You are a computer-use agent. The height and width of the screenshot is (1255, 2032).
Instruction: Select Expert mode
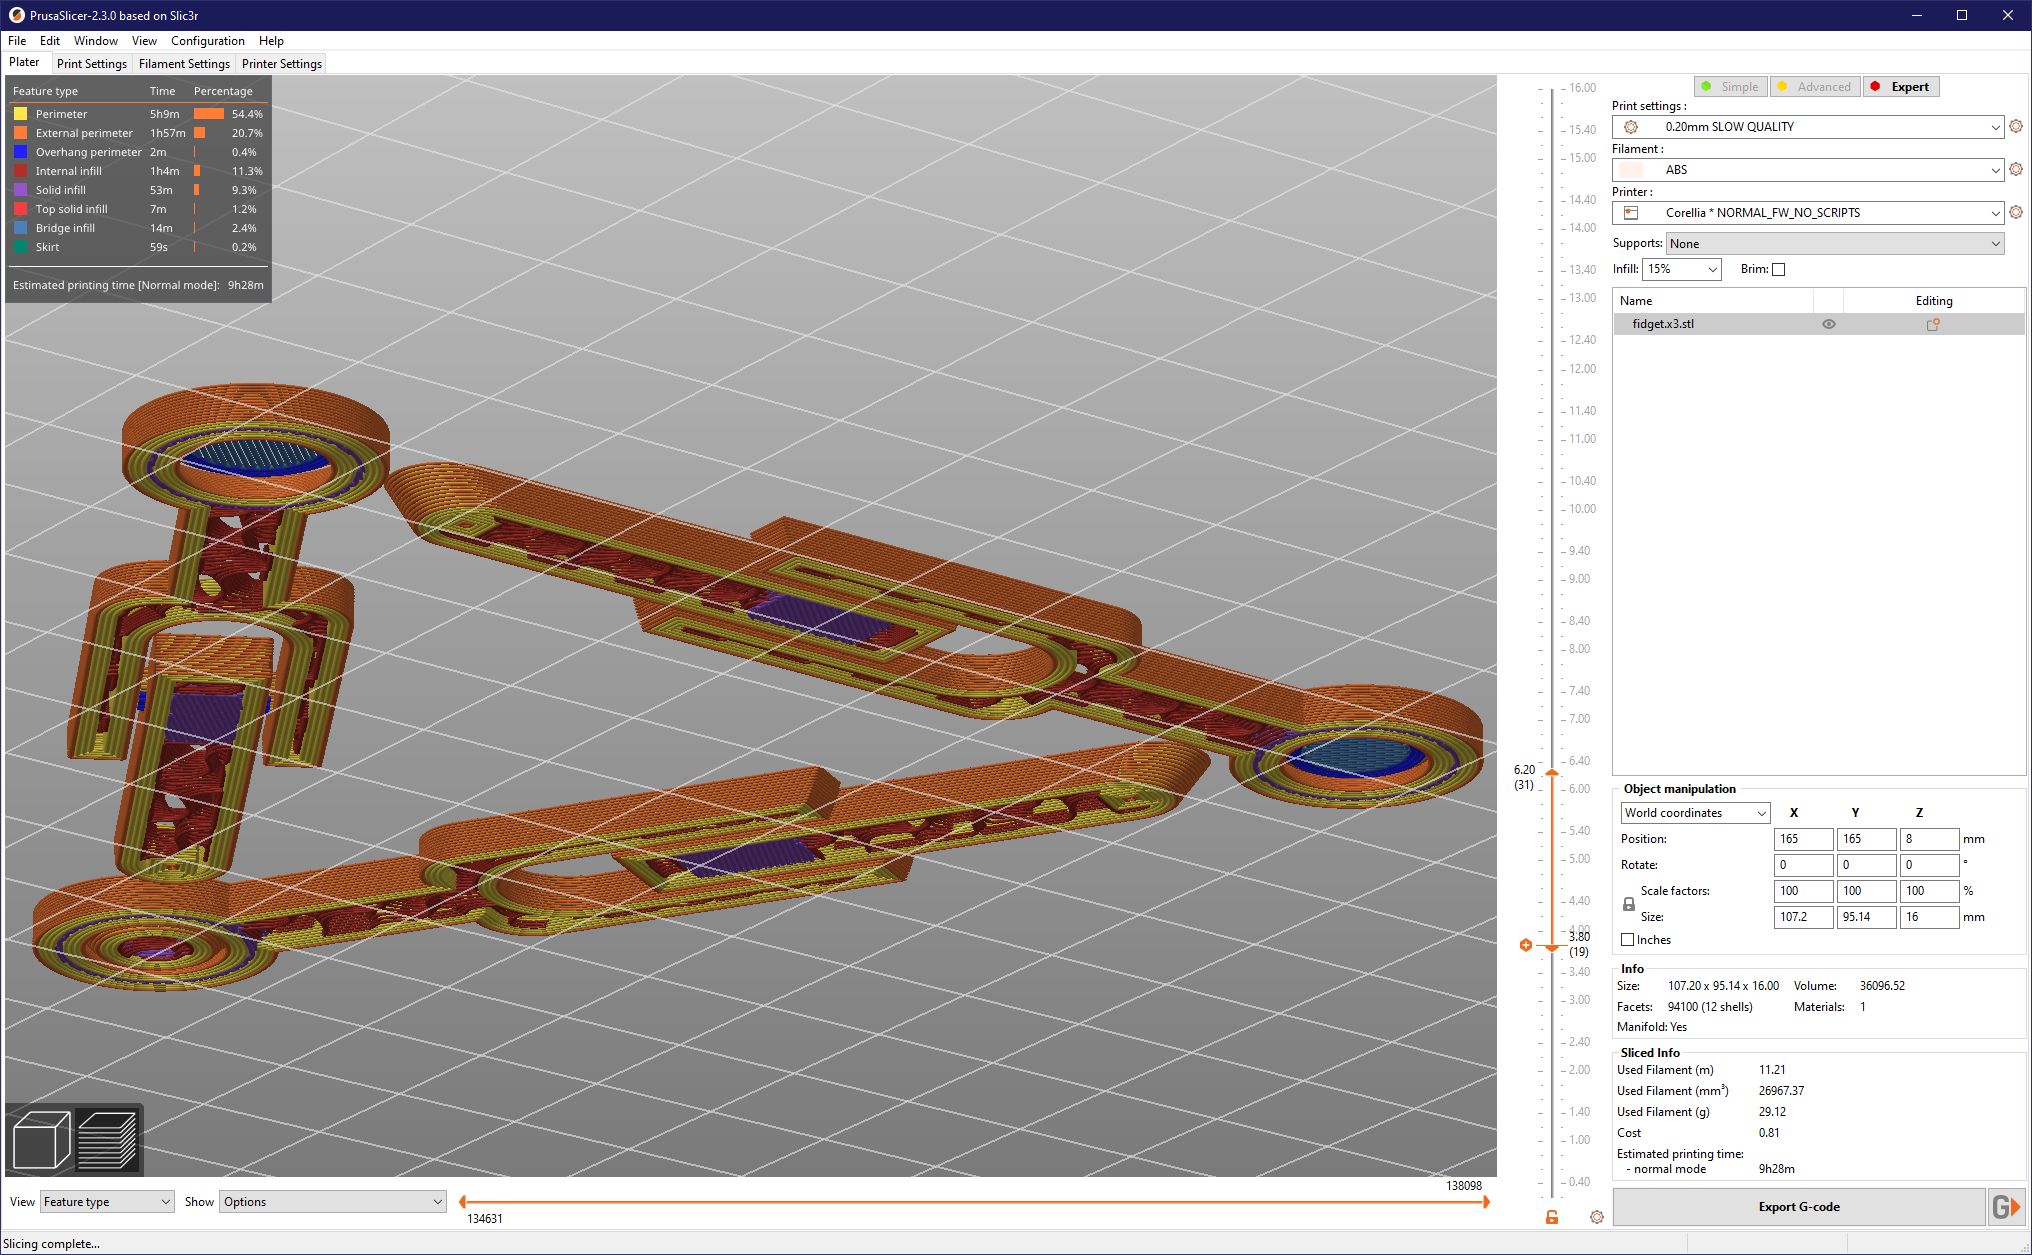click(x=1901, y=87)
